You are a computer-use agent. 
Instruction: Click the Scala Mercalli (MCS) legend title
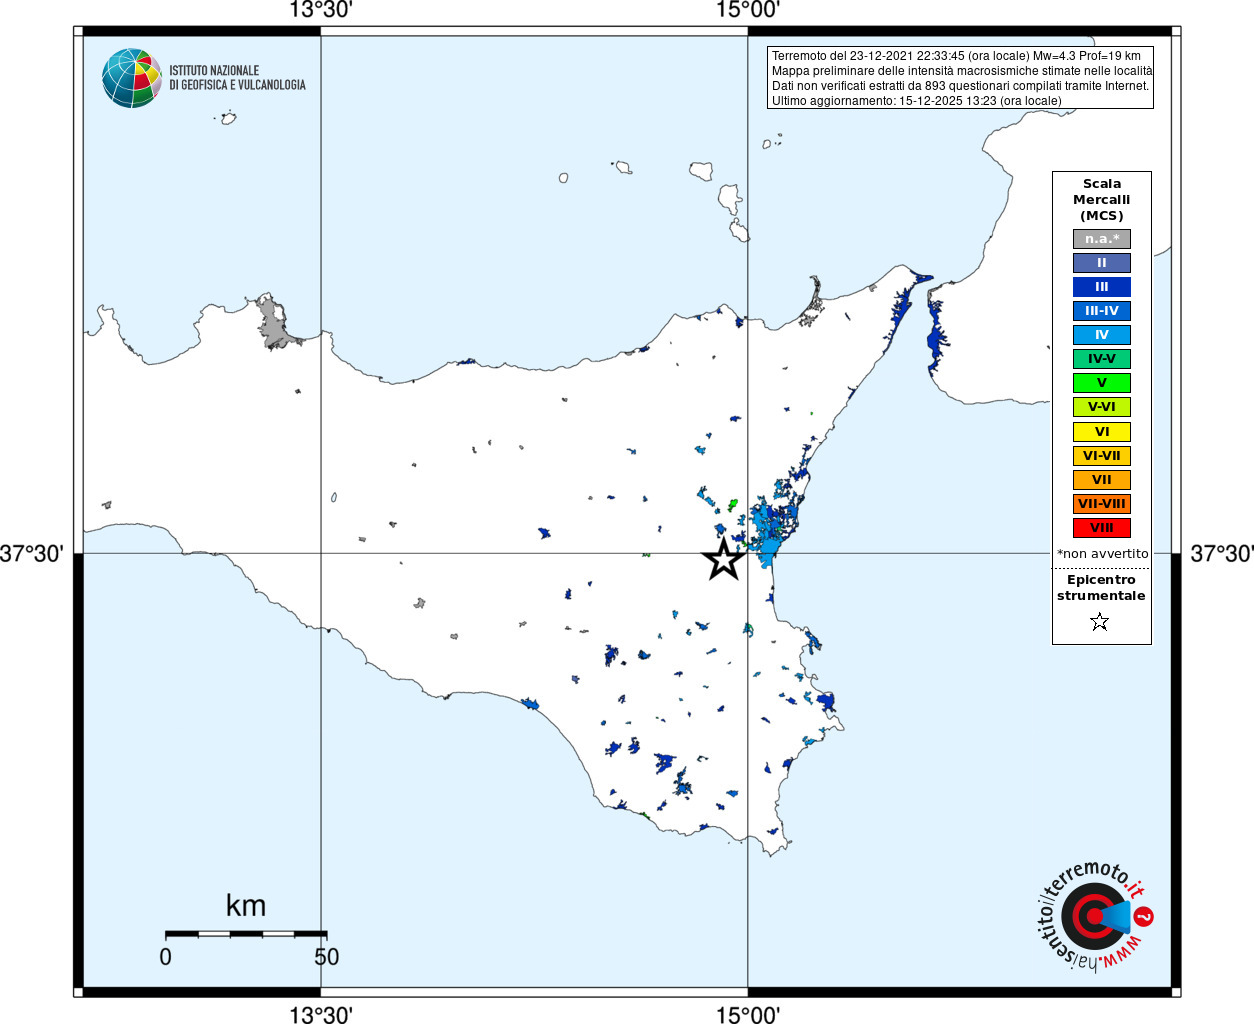coord(1102,200)
